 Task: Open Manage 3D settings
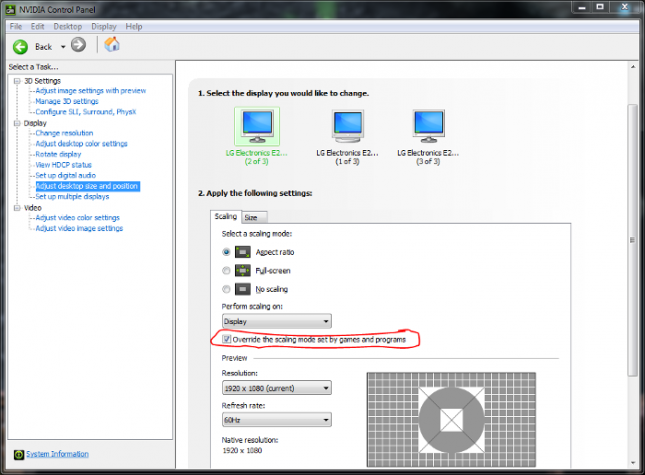pos(67,101)
